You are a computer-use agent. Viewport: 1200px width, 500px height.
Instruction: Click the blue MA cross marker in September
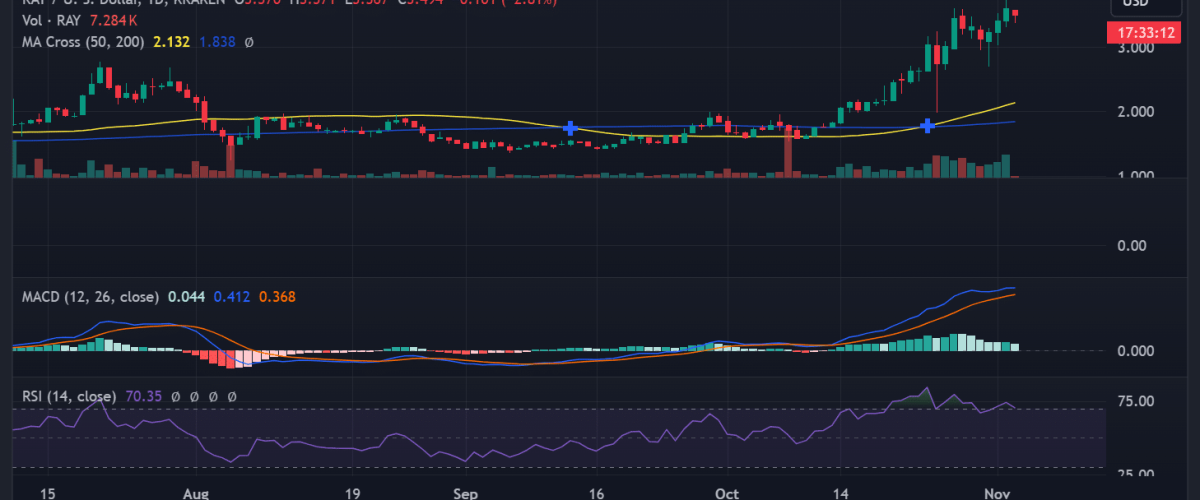click(570, 128)
